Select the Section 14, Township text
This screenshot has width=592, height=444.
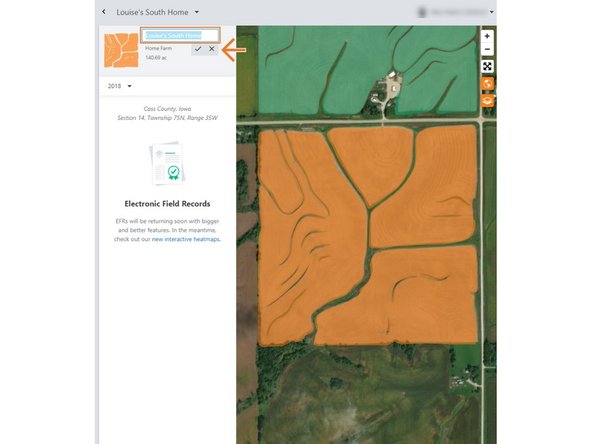[x=167, y=118]
